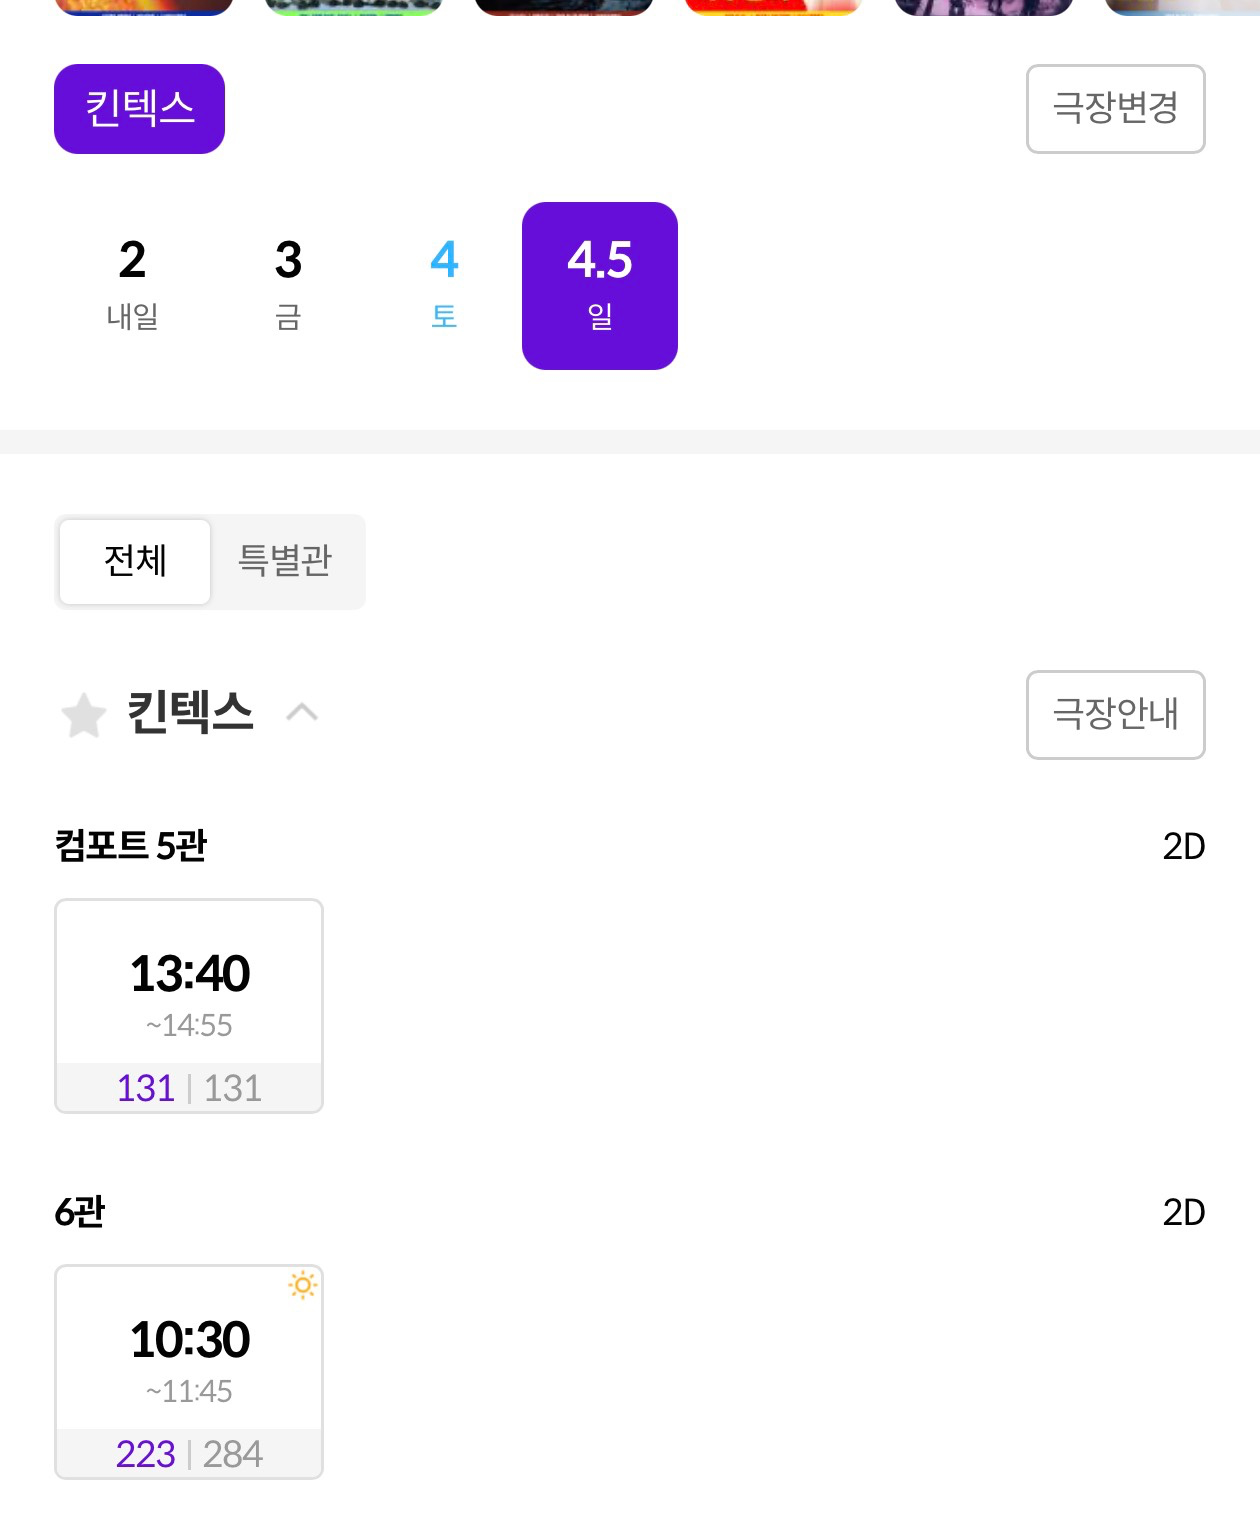Image resolution: width=1260 pixels, height=1518 pixels.
Task: Click the 컴포트 5관 screen label
Action: pos(131,846)
